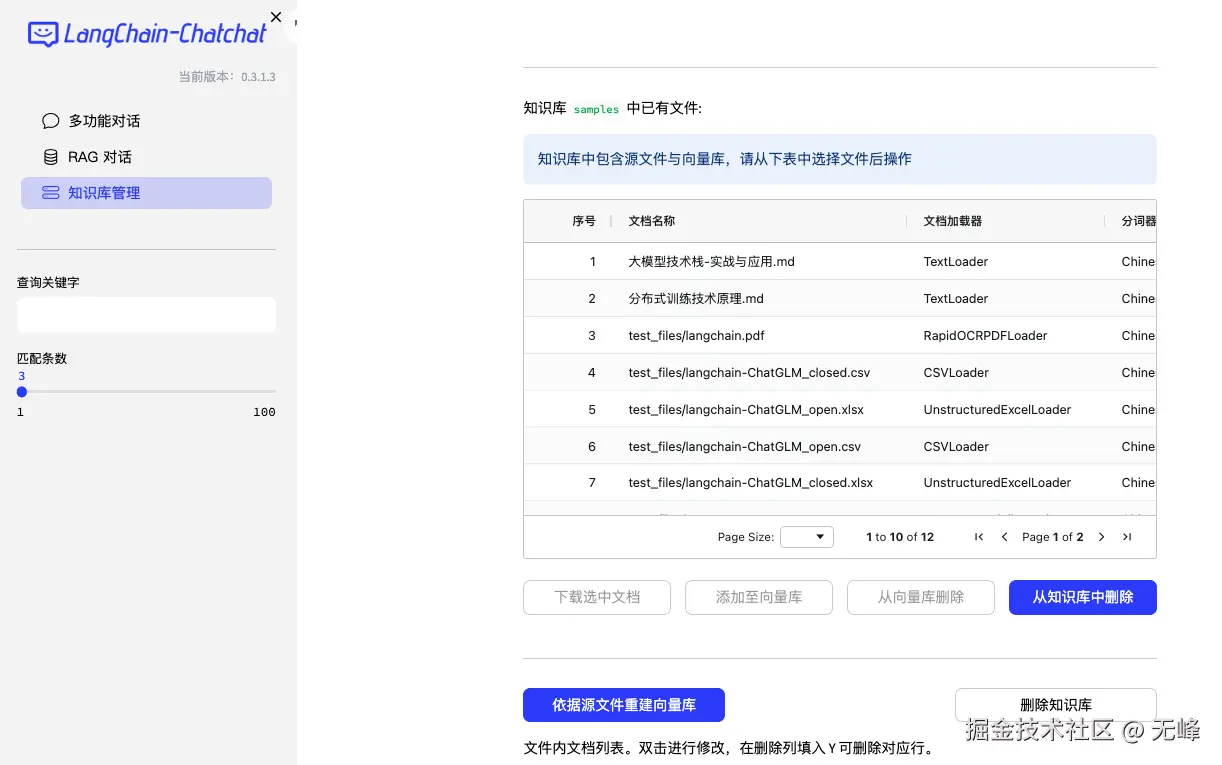
Task: Click the database icon beside RAG 对话
Action: pos(50,157)
